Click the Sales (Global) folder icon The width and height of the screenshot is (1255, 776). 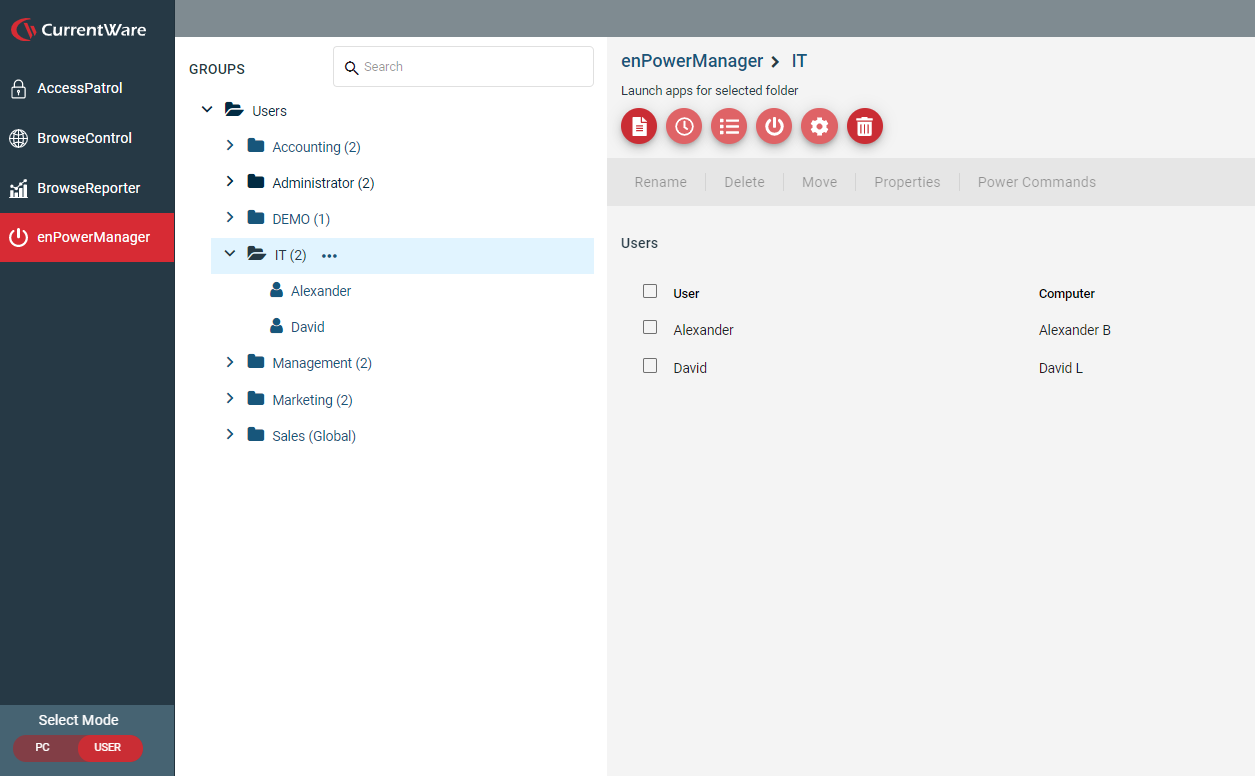pyautogui.click(x=256, y=435)
